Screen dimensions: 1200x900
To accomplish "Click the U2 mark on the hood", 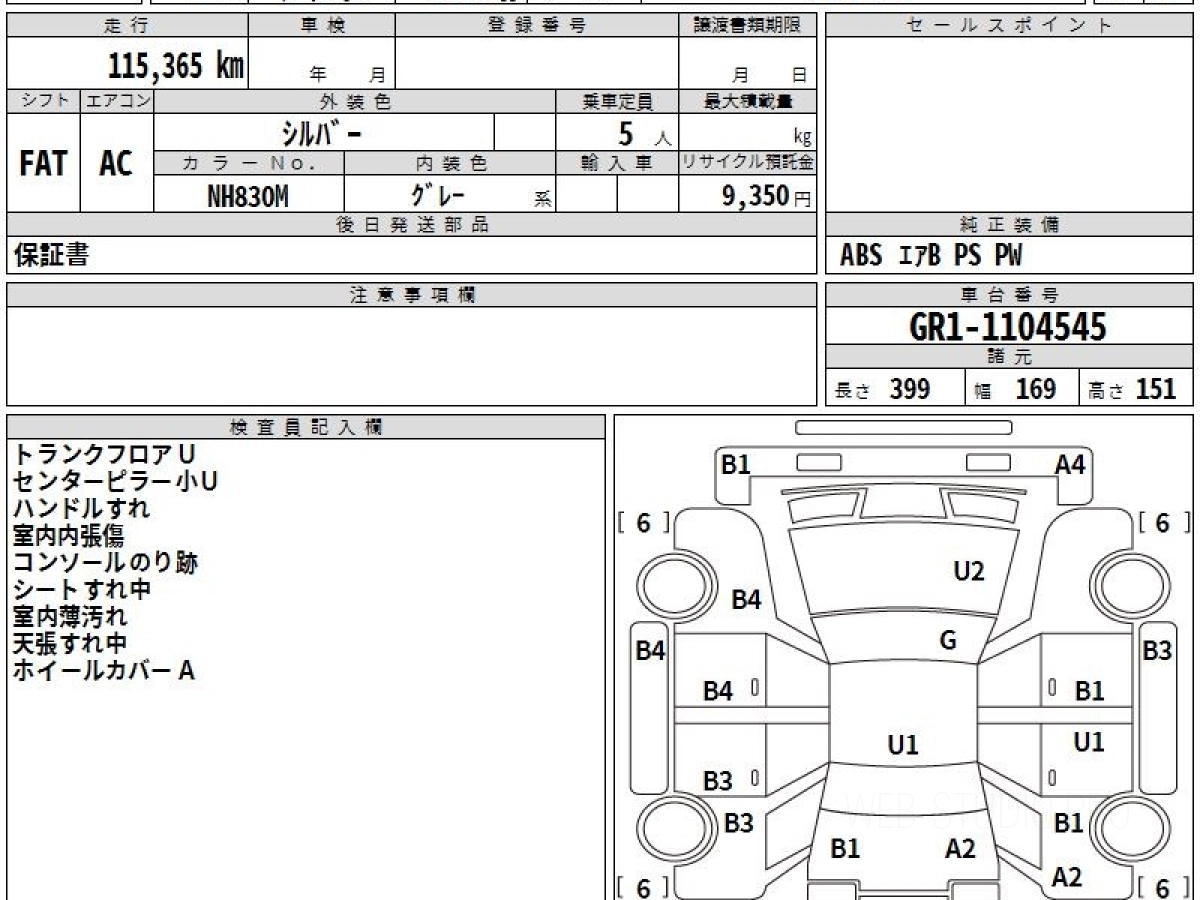I will tap(969, 571).
